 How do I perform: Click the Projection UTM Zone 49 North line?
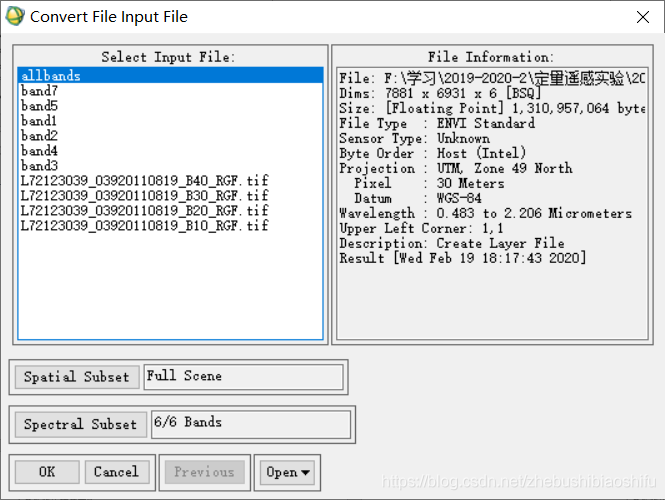(456, 168)
